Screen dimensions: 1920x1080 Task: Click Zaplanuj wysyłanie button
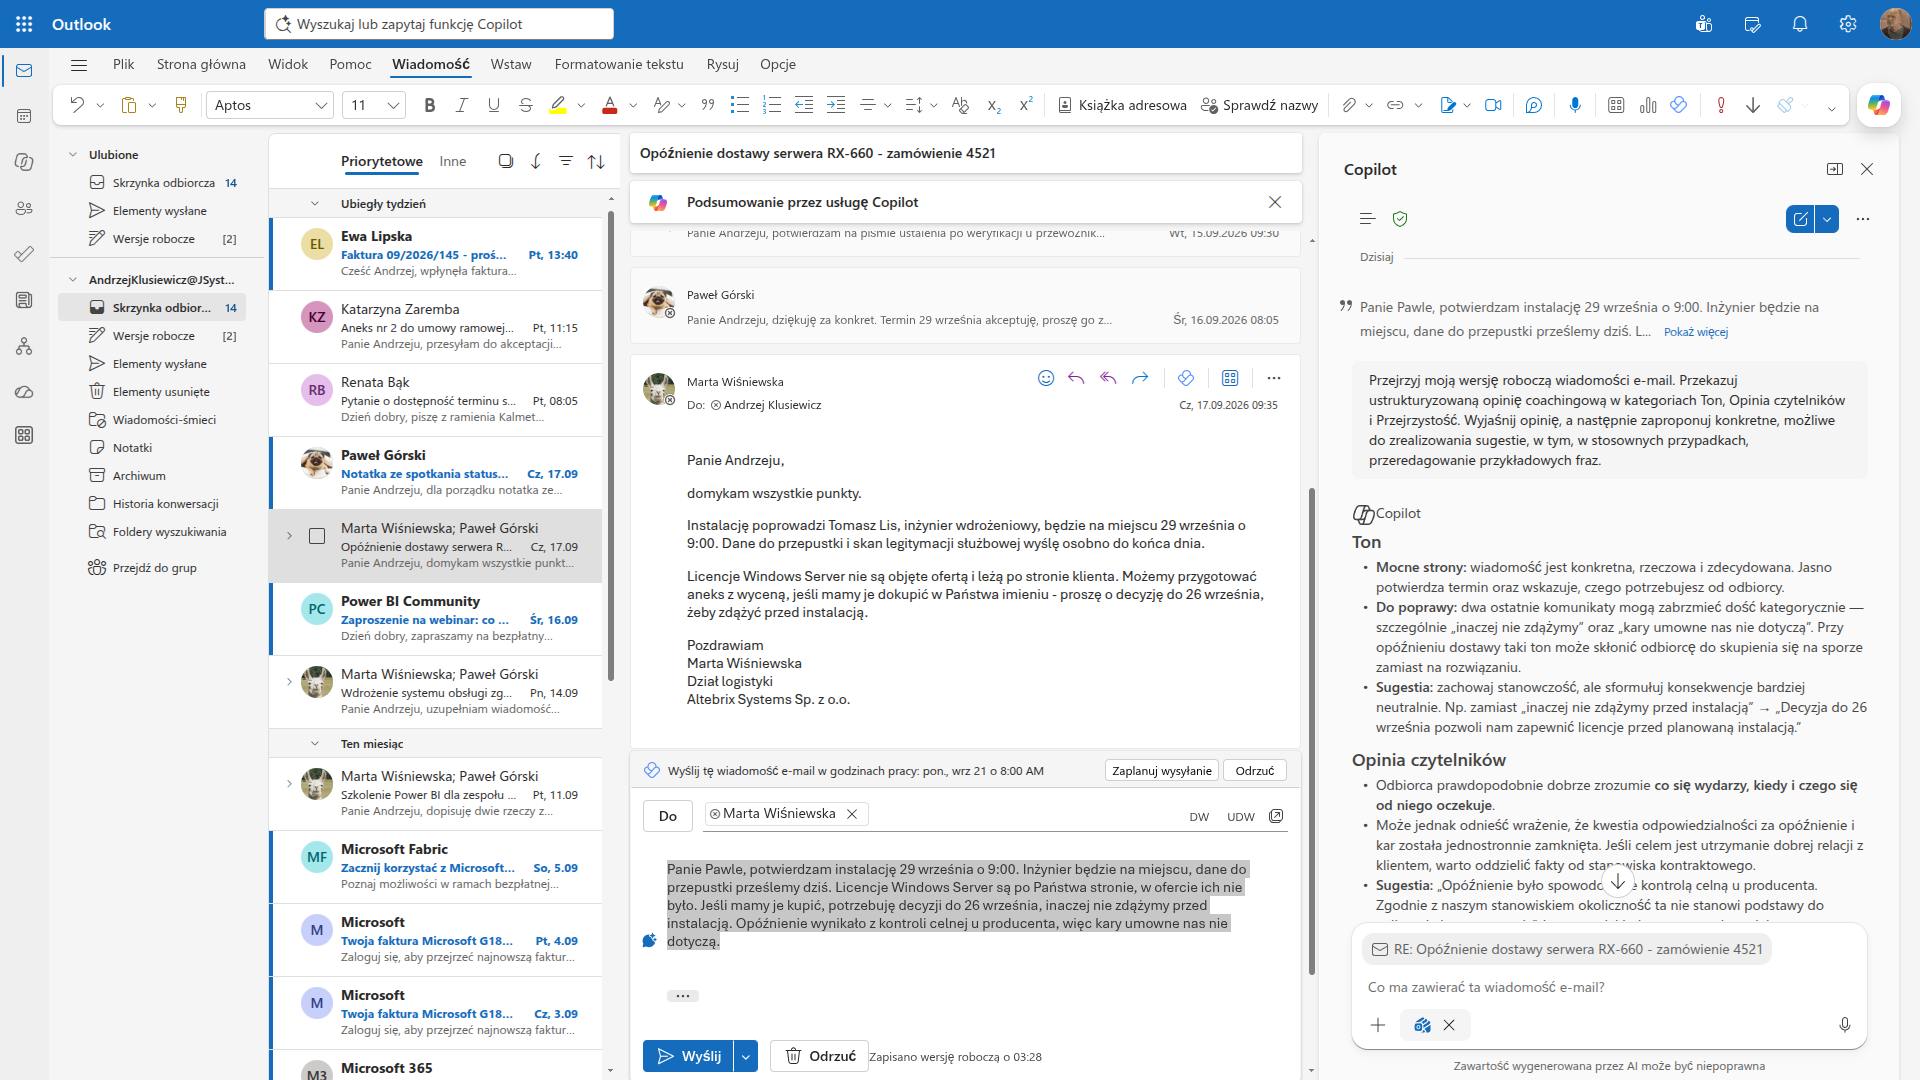click(x=1161, y=771)
